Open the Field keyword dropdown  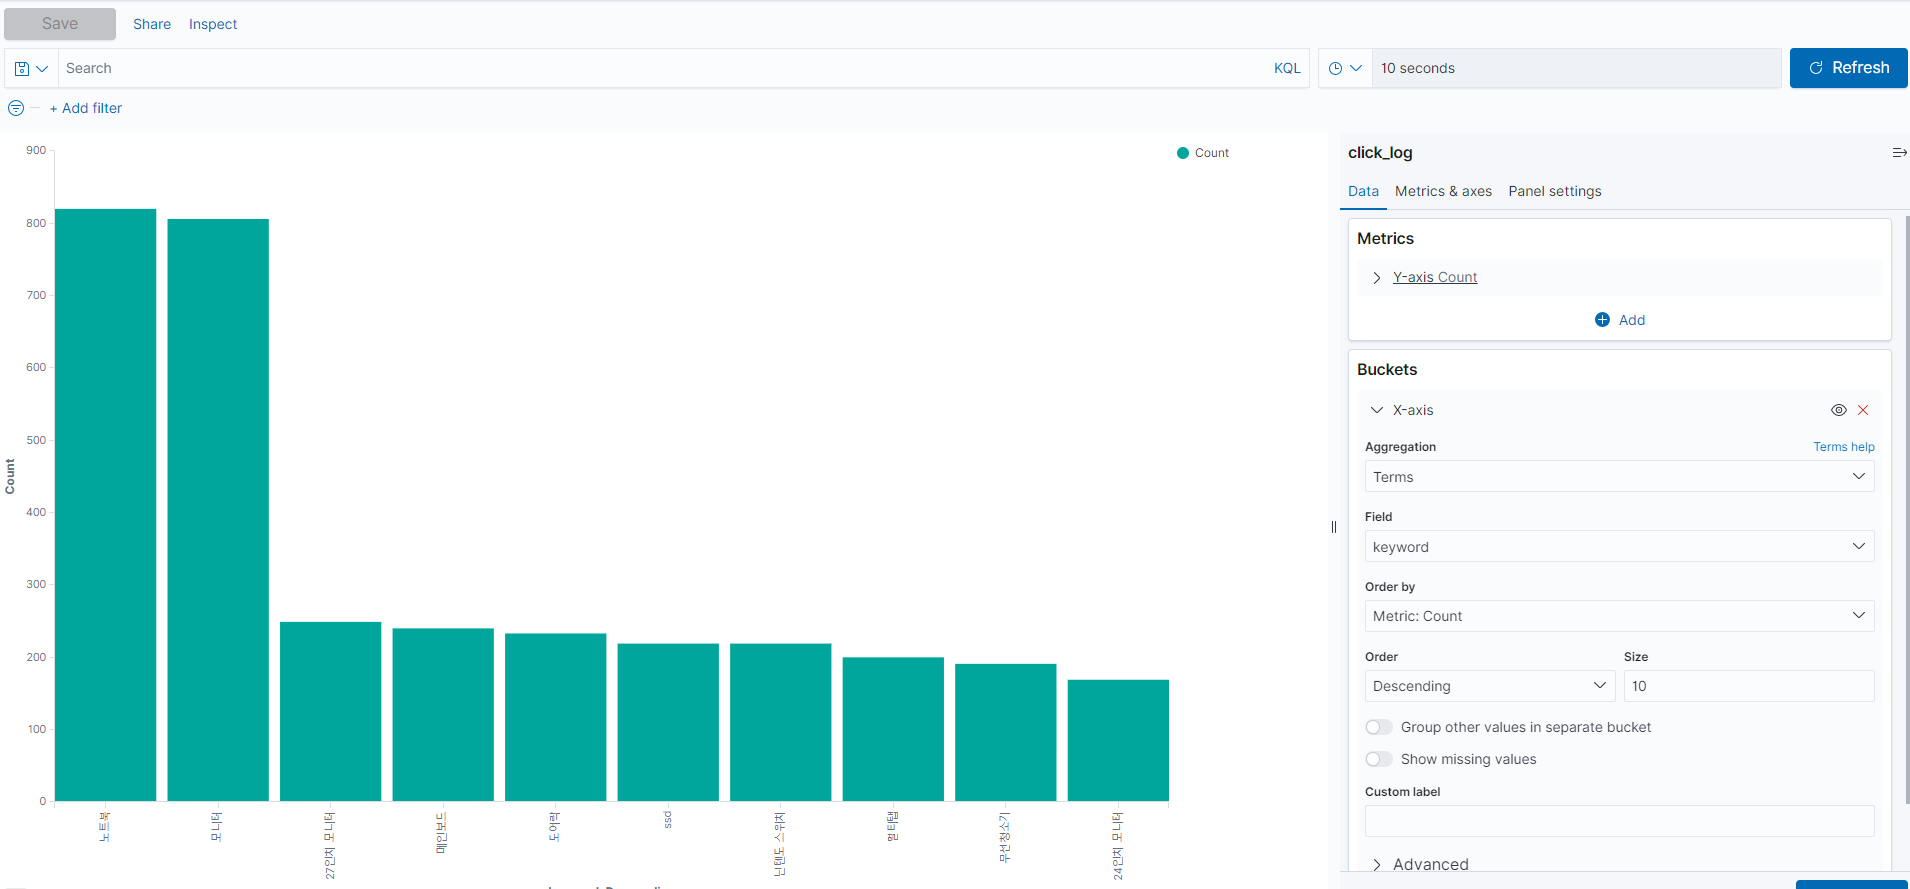click(1619, 547)
